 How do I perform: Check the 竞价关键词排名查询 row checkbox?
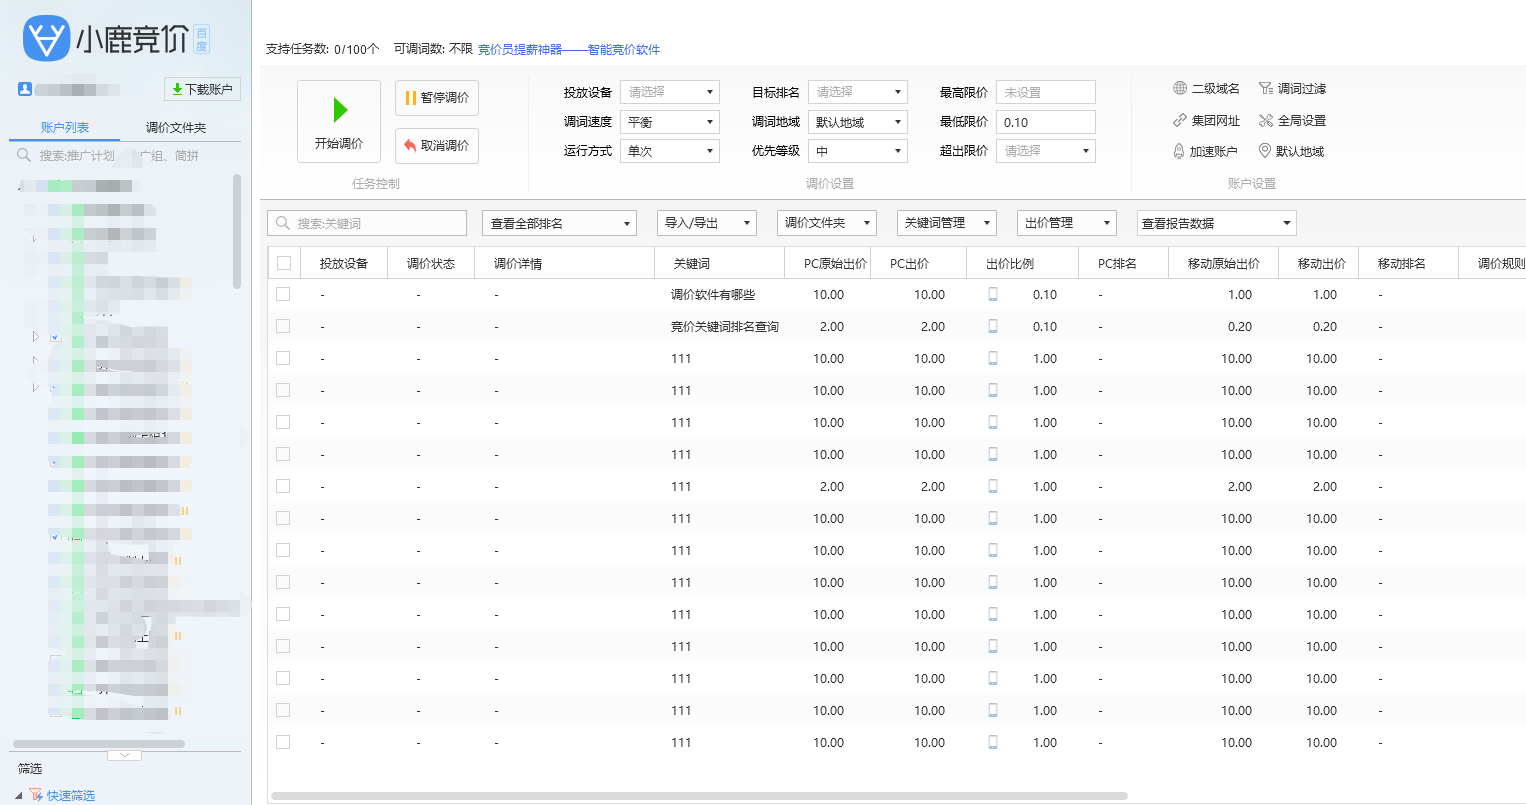(283, 326)
